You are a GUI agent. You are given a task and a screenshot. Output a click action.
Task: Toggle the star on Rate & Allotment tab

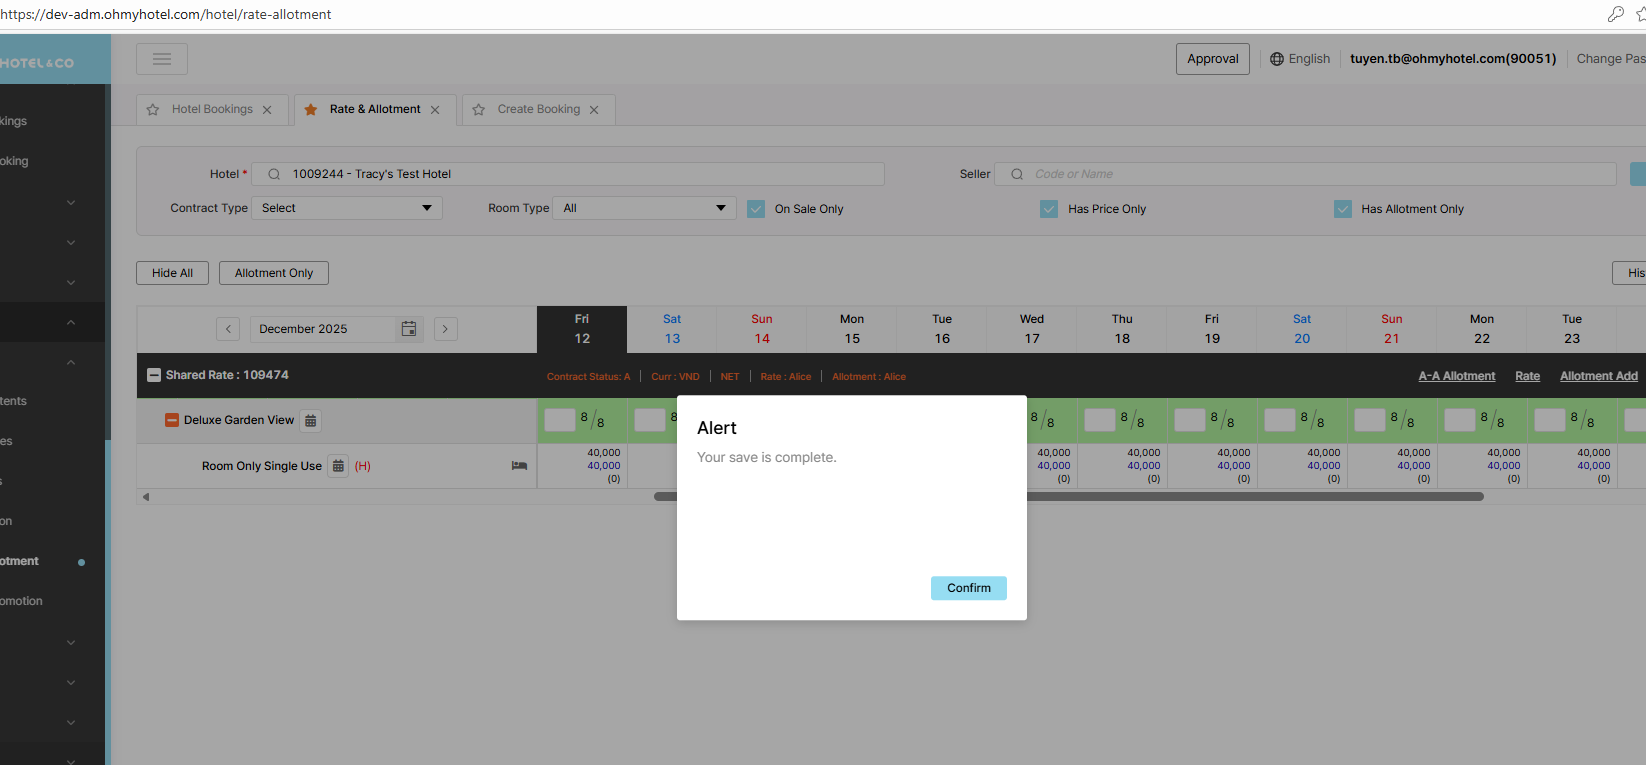pyautogui.click(x=311, y=110)
